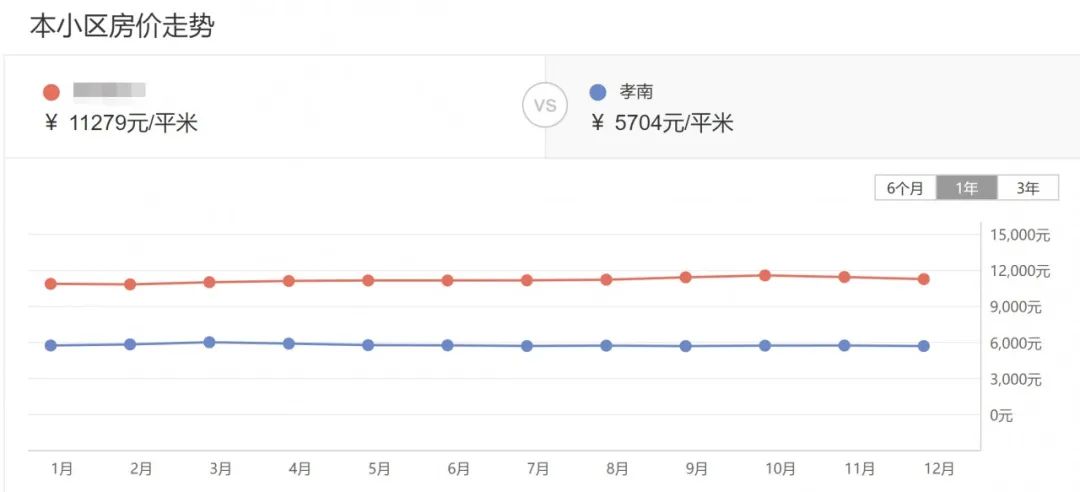Click the red legend dot for community

[x=51, y=92]
